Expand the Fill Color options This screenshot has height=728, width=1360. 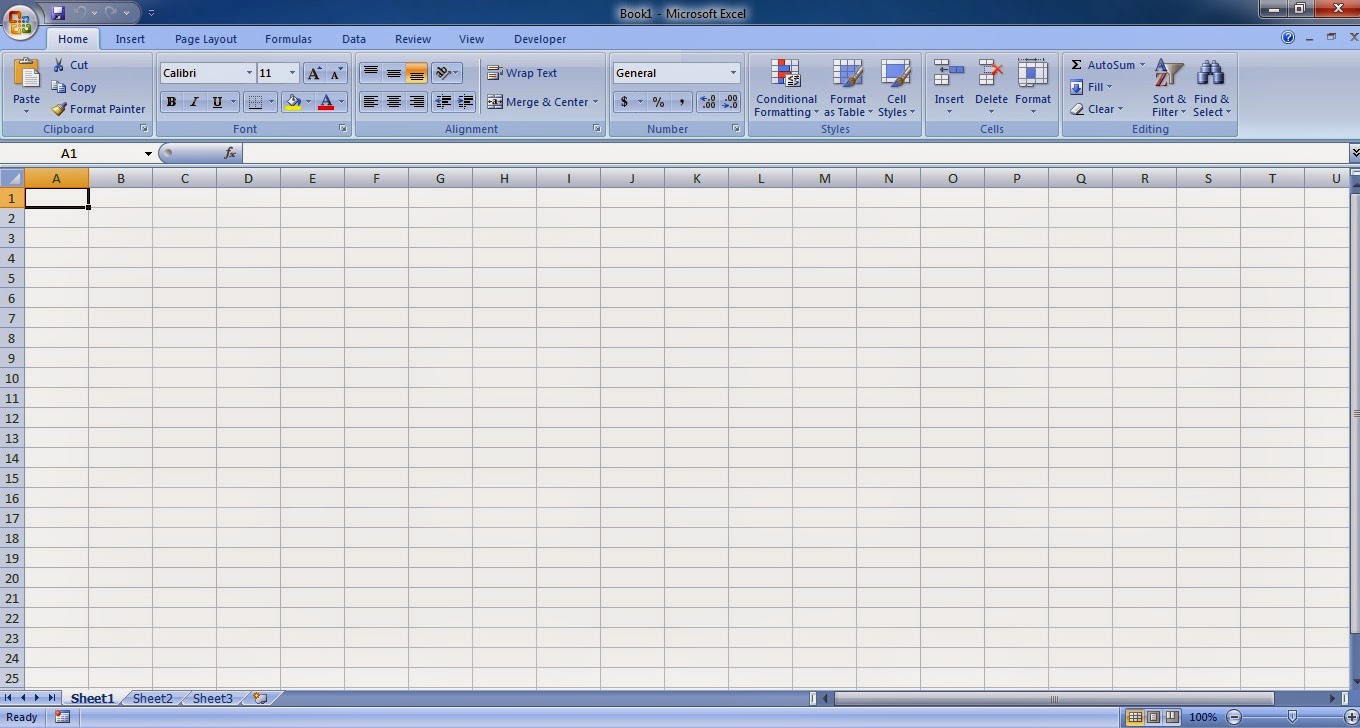click(308, 102)
